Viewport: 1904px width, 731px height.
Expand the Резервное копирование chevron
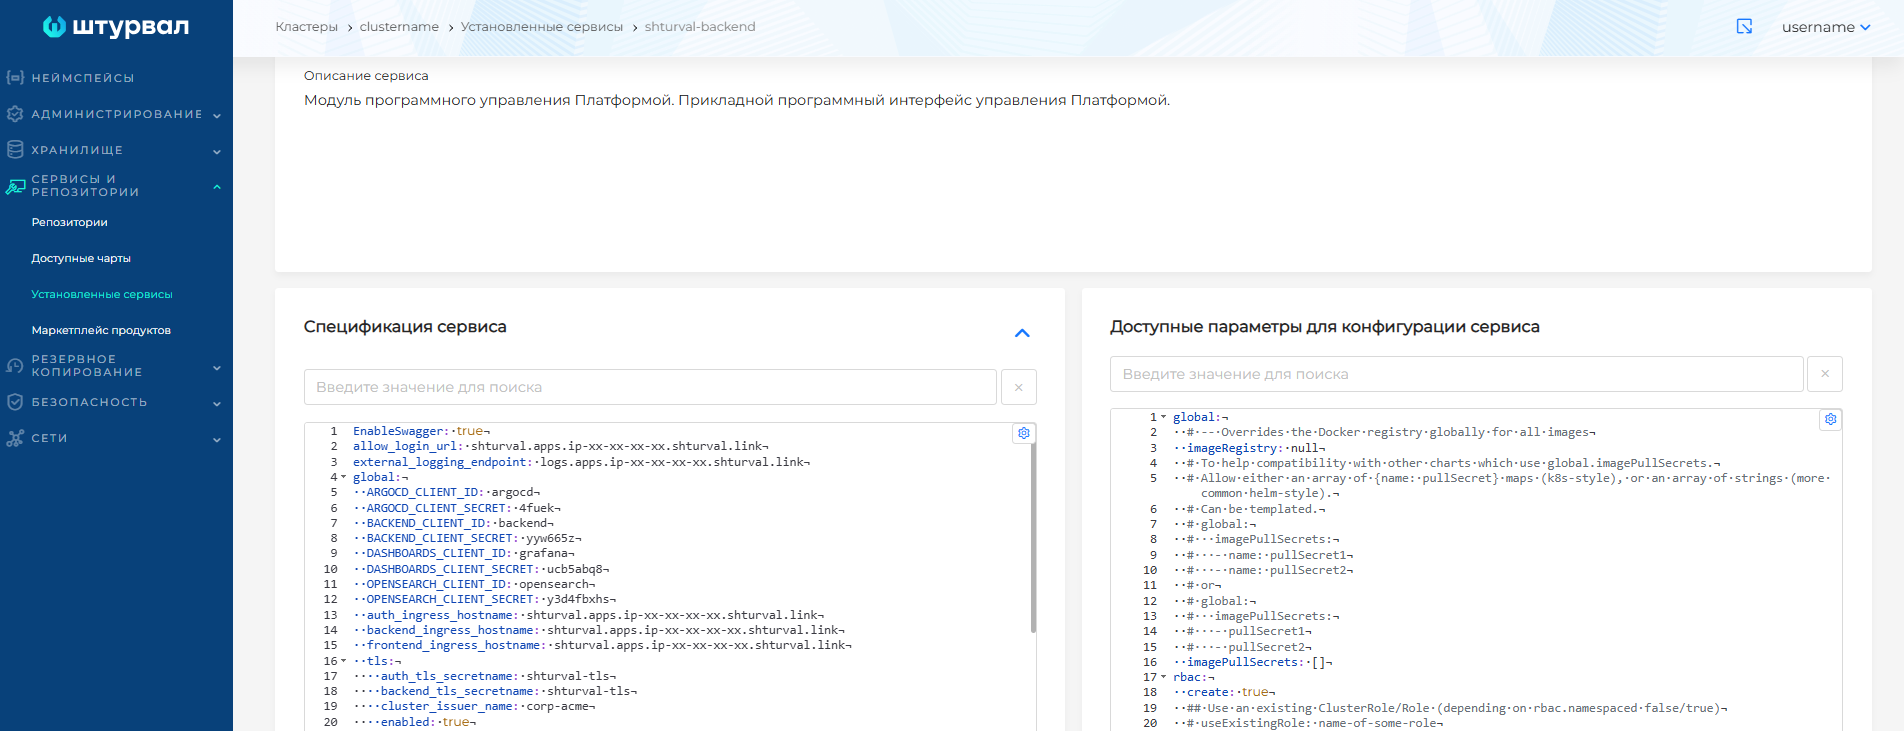click(217, 368)
